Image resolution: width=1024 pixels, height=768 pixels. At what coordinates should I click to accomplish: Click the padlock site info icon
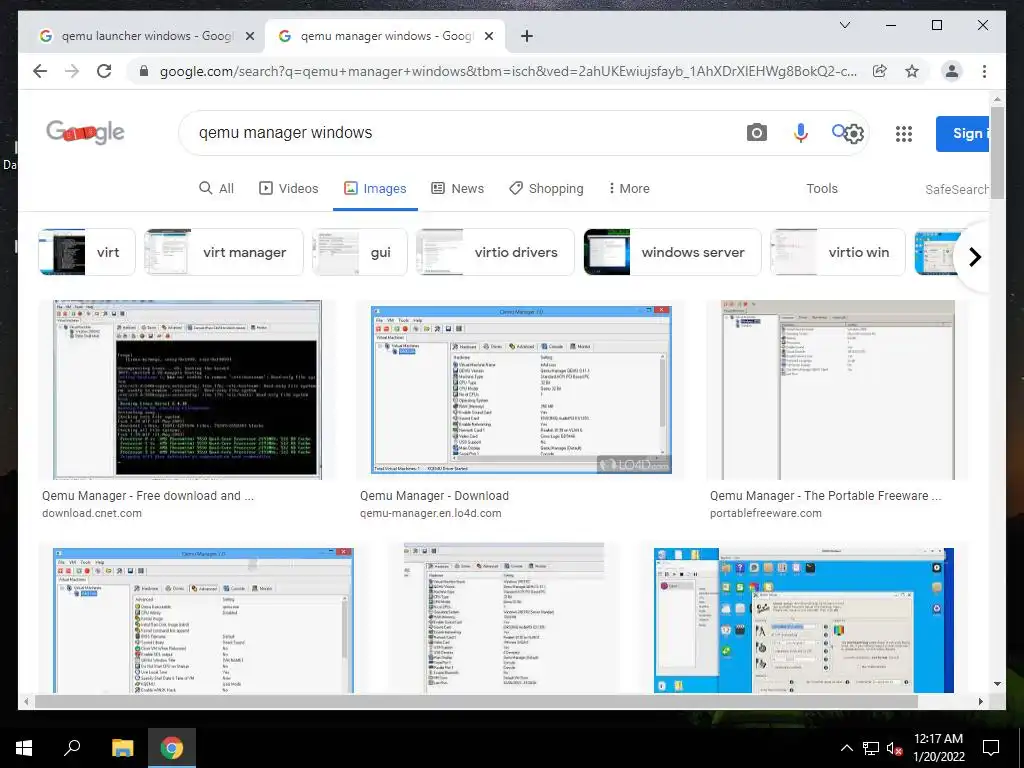[x=144, y=71]
